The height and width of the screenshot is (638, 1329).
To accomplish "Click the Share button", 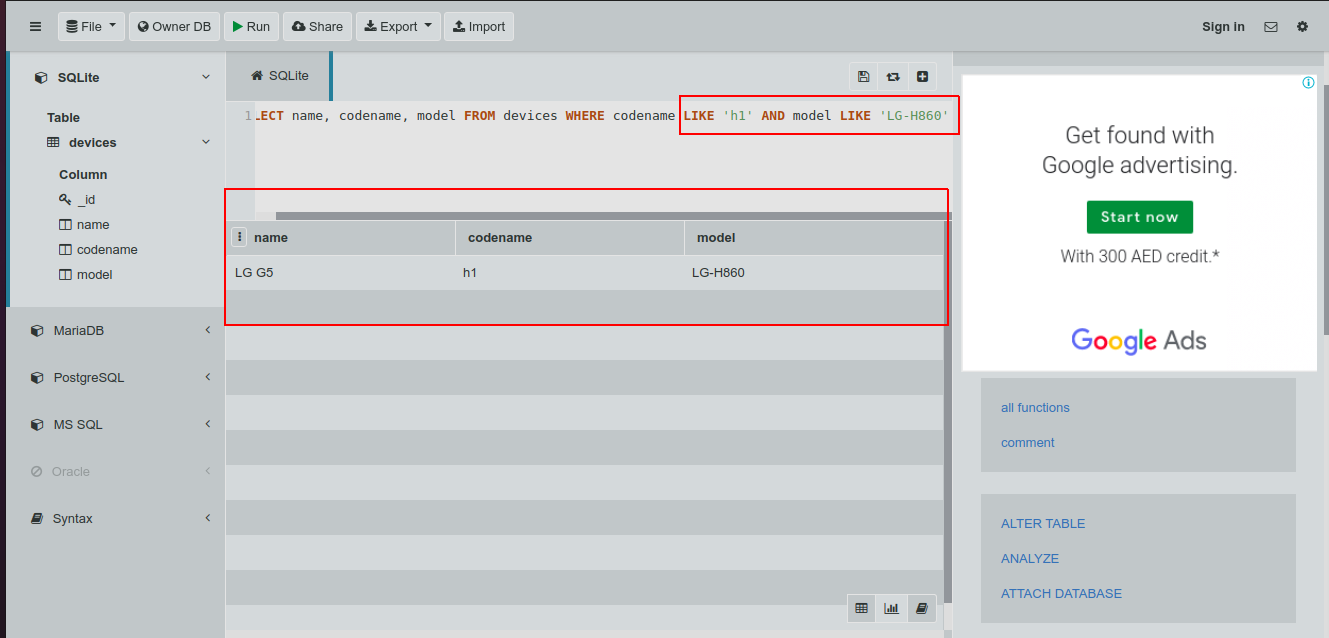I will pyautogui.click(x=317, y=27).
